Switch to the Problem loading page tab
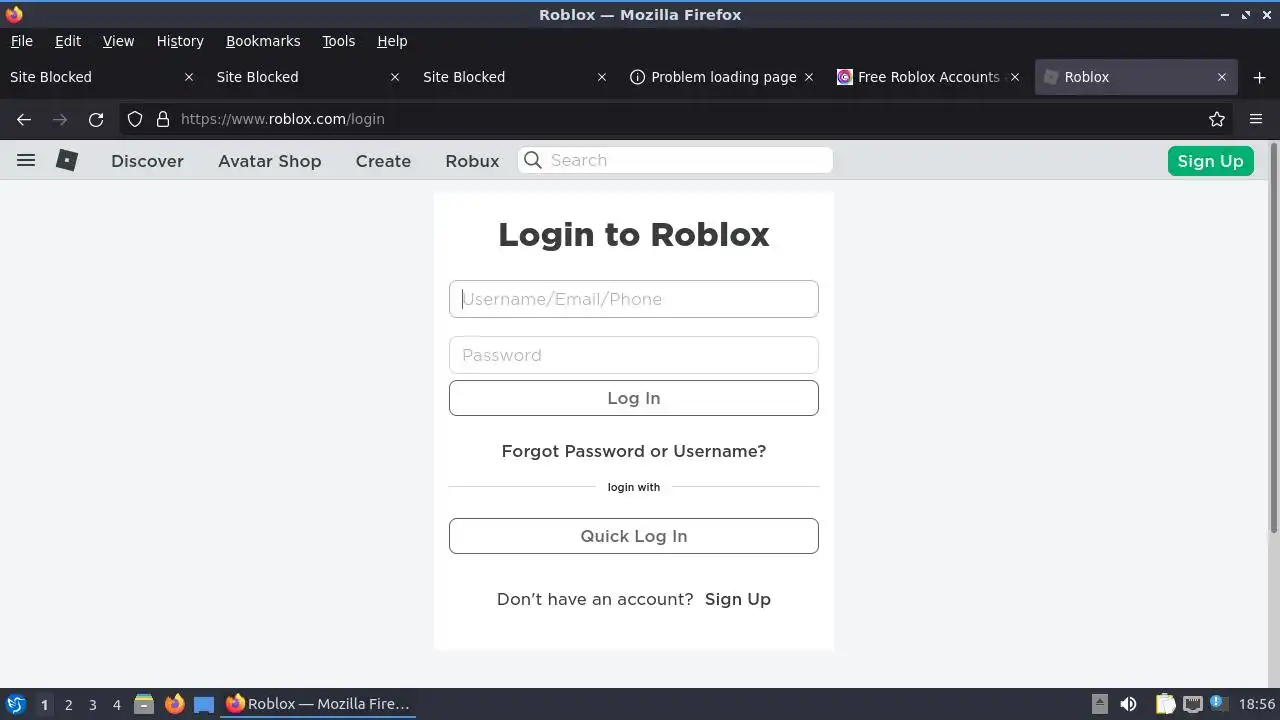This screenshot has height=720, width=1280. click(x=722, y=77)
